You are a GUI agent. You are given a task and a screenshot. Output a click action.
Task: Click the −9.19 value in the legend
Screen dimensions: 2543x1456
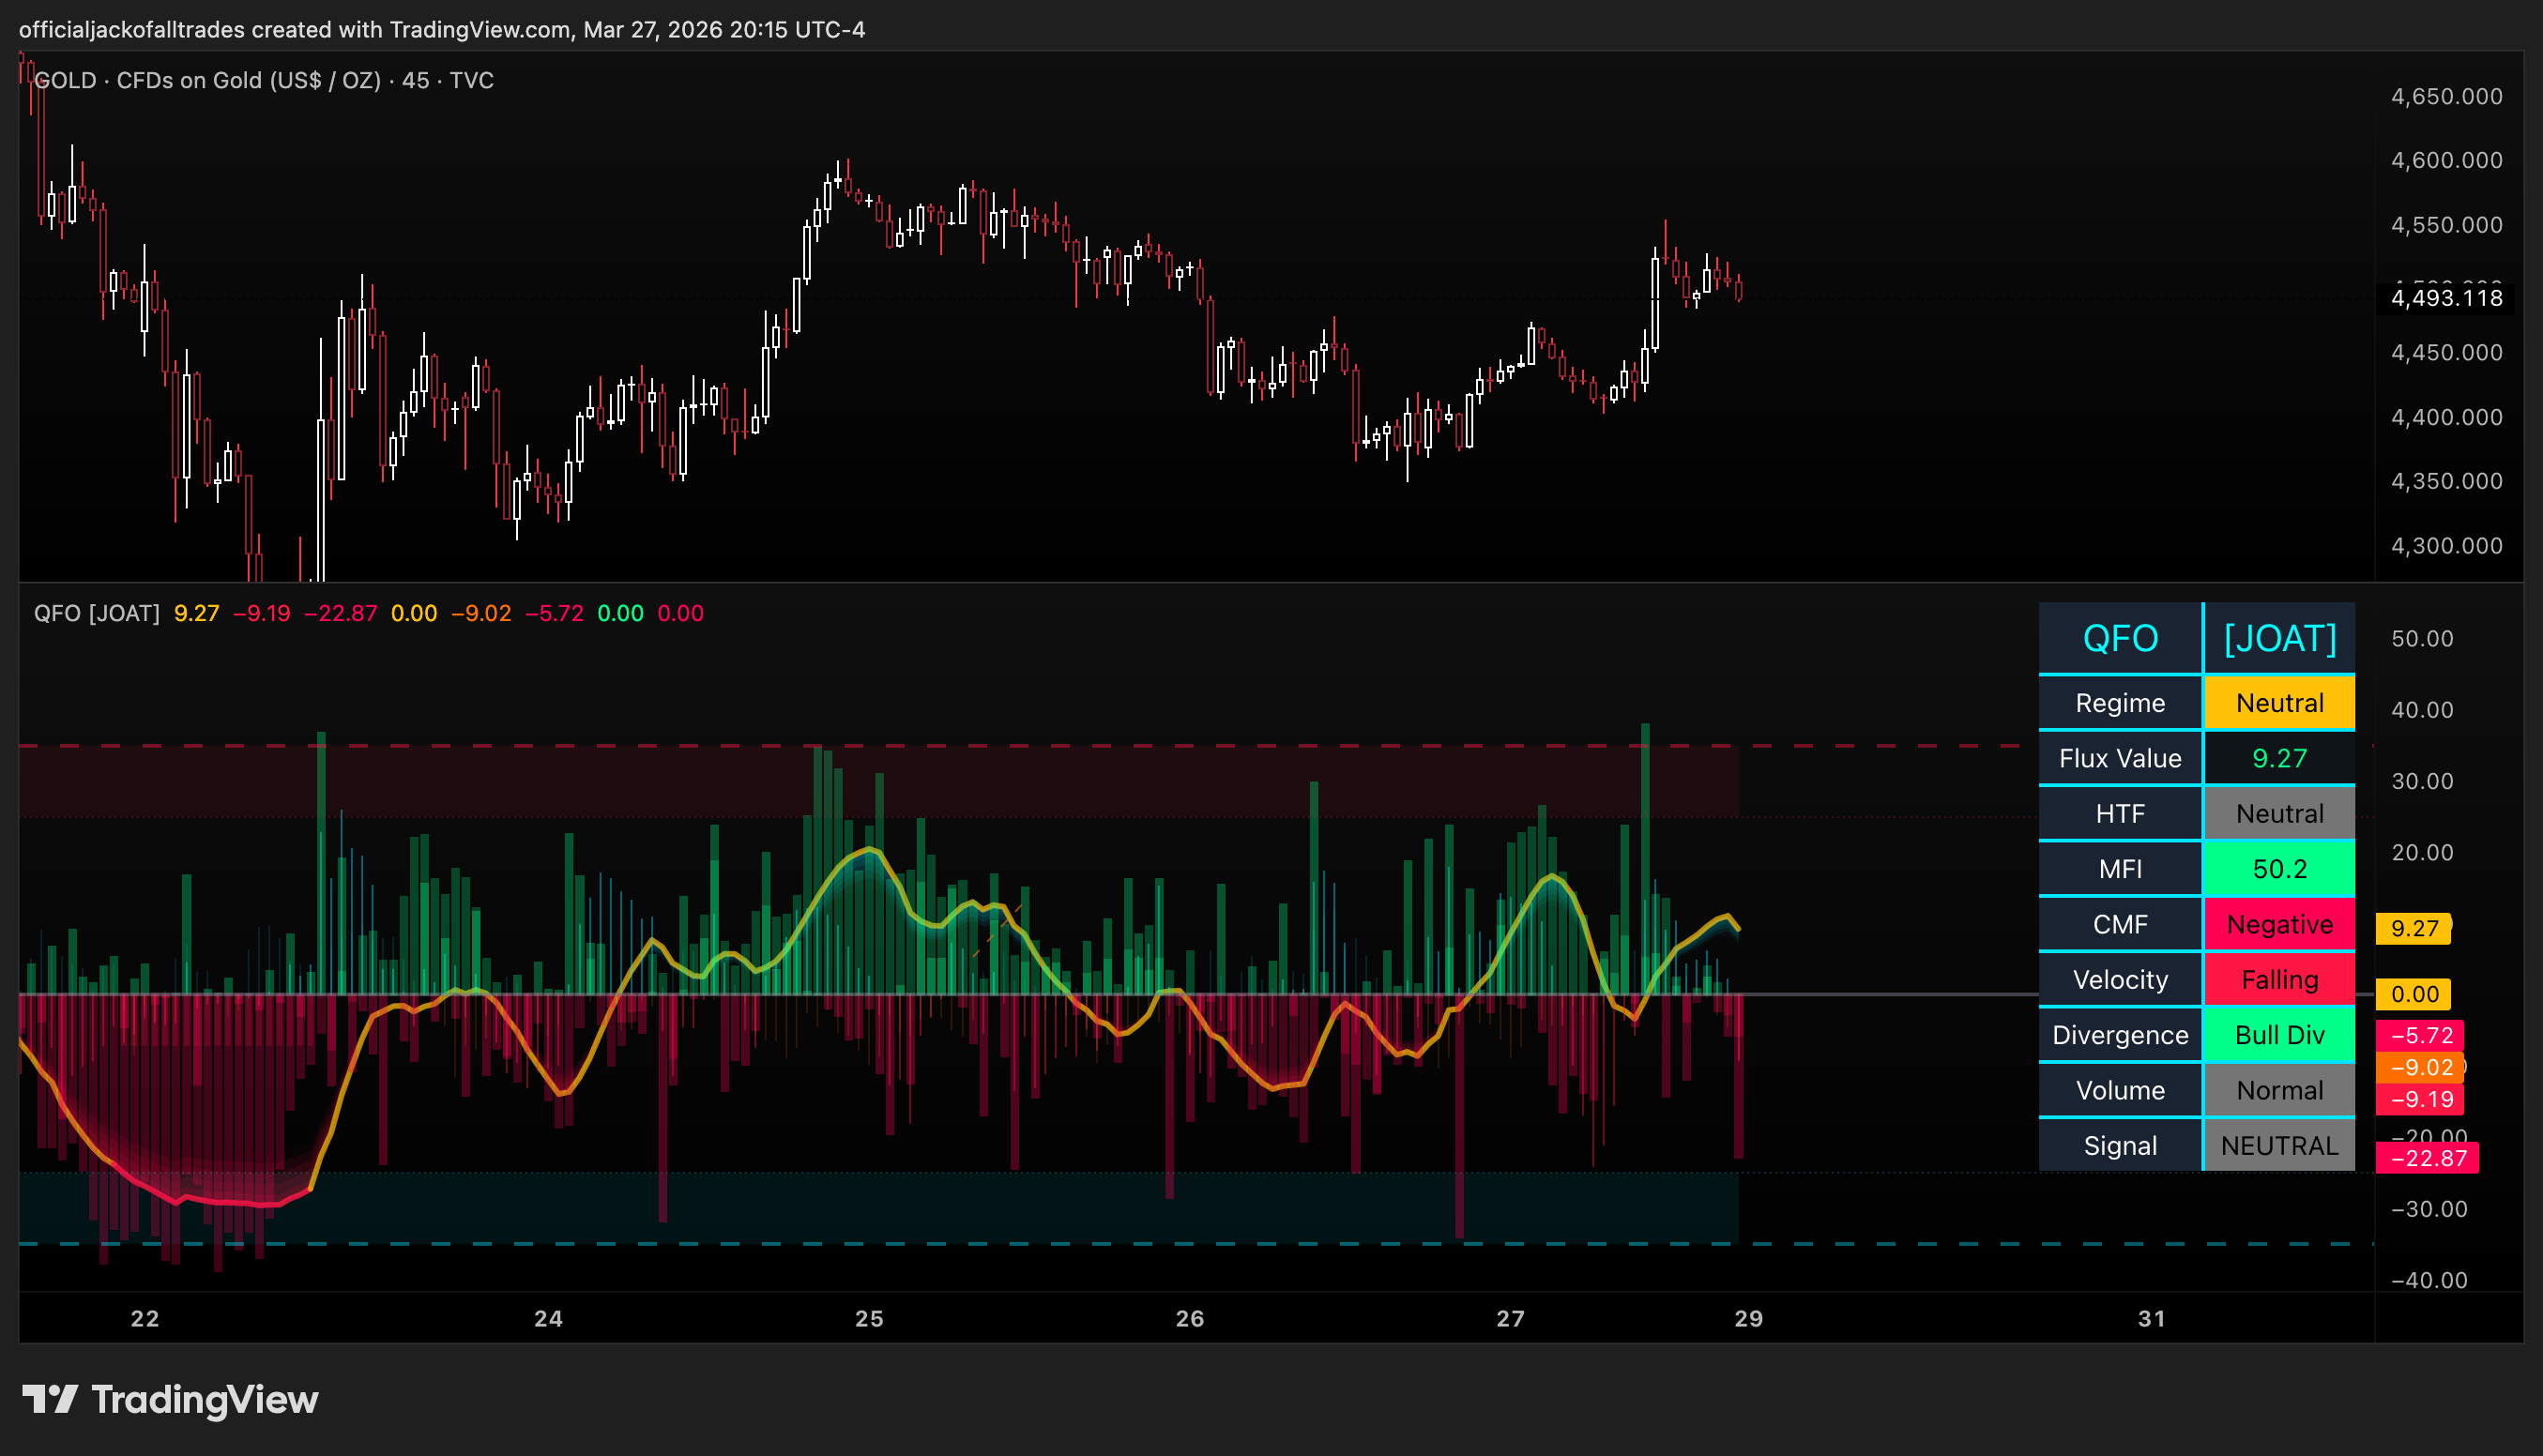(262, 613)
